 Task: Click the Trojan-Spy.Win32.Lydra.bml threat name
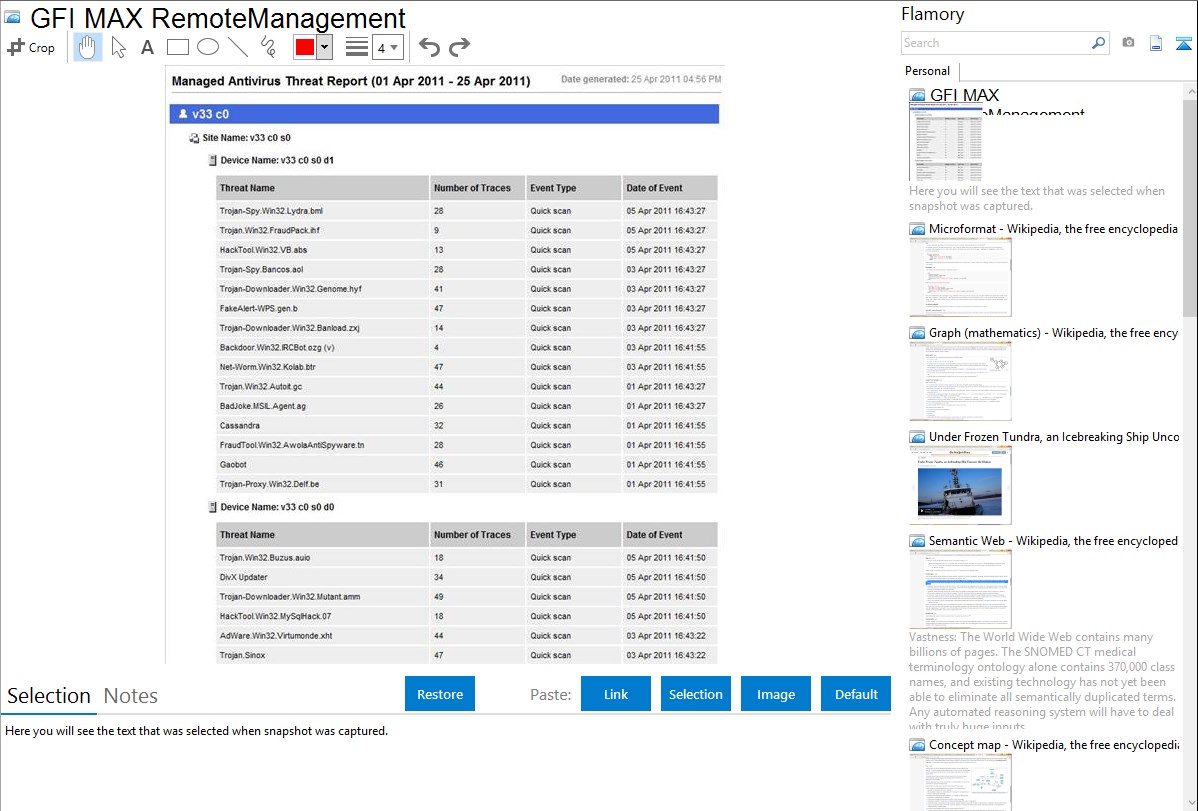(x=271, y=211)
